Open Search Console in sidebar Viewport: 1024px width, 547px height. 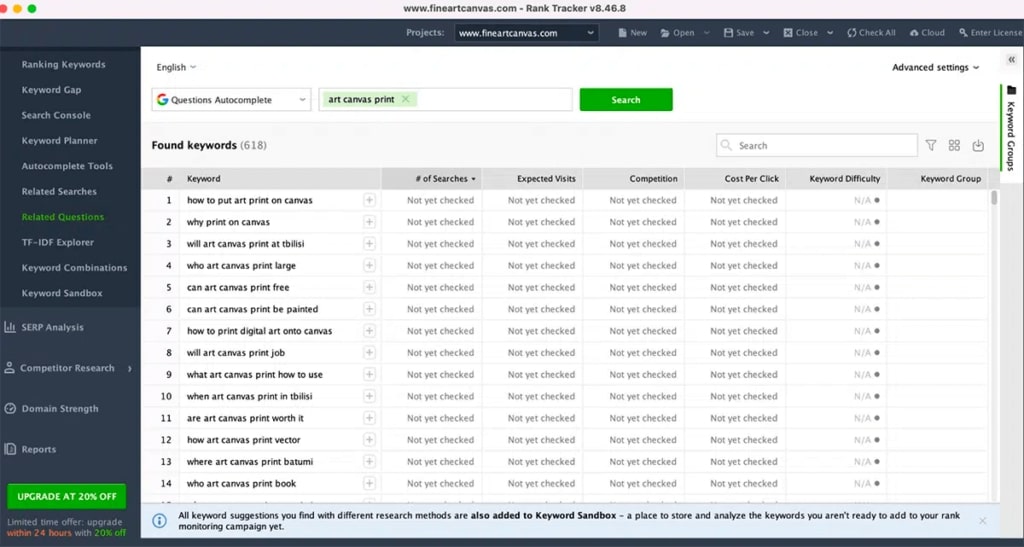[x=56, y=116]
